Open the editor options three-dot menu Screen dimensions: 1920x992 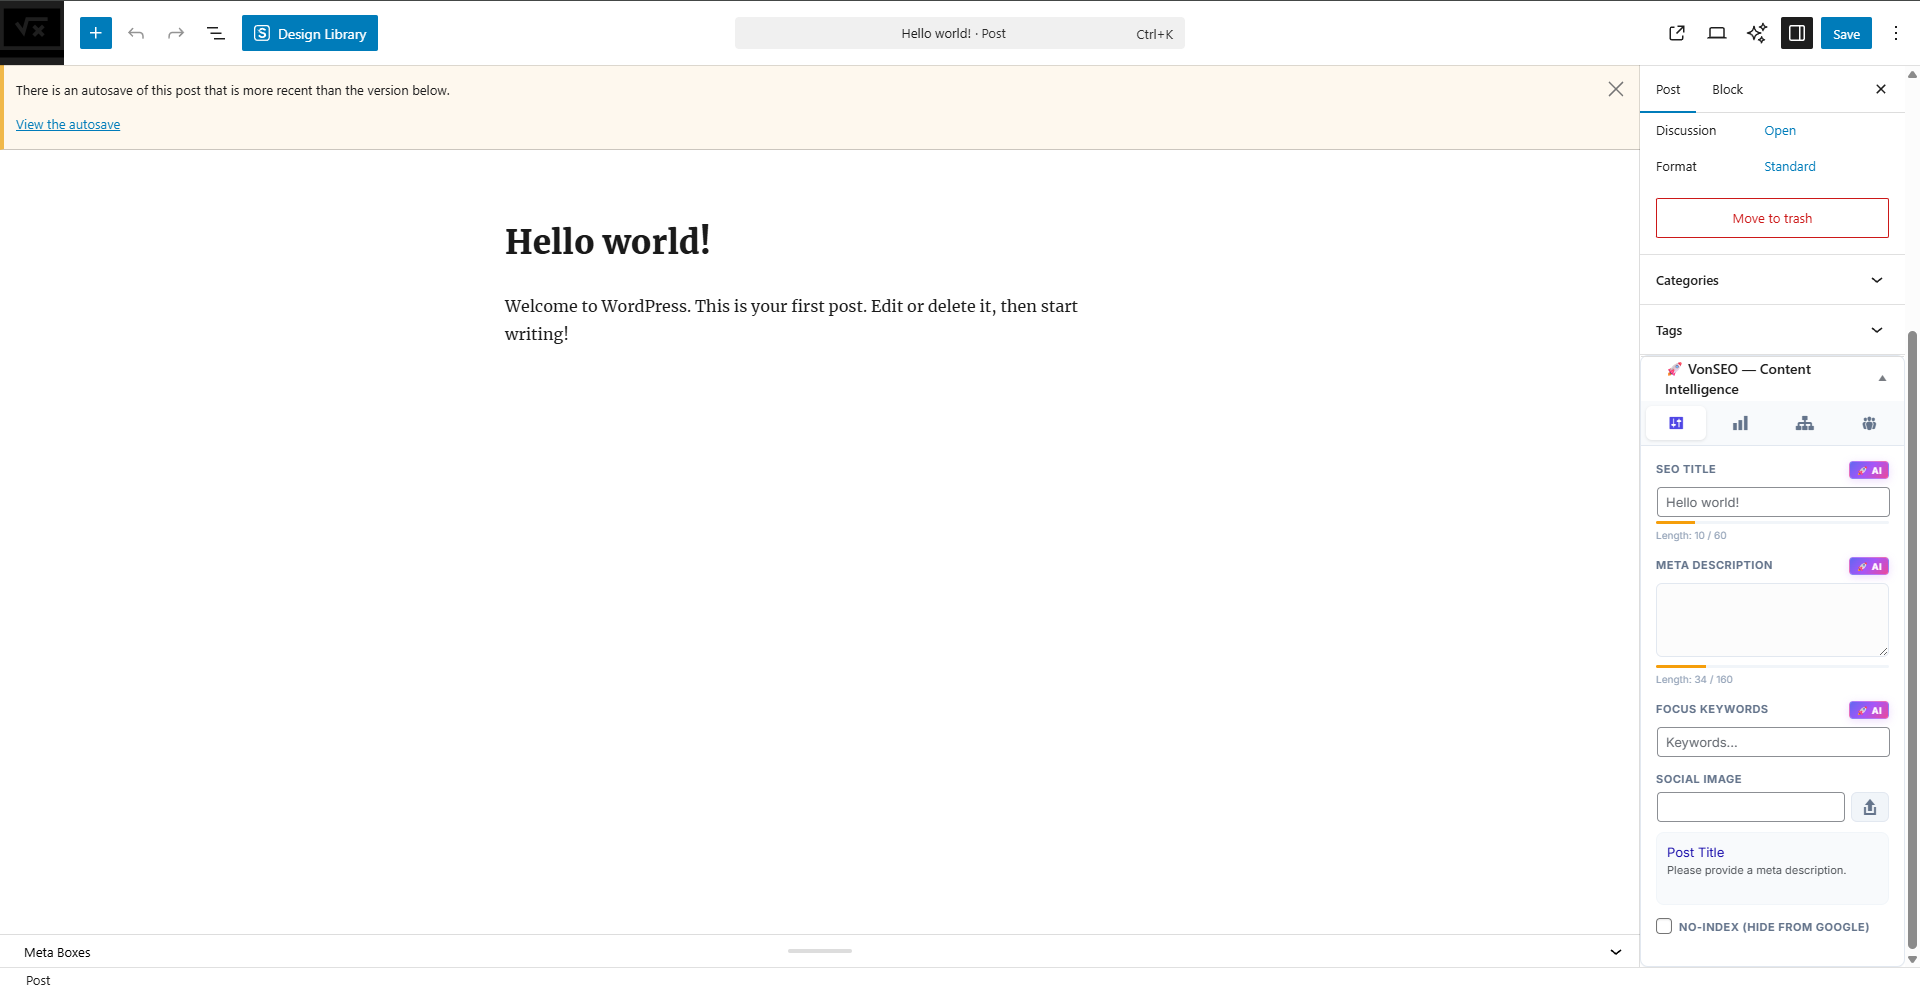[1896, 33]
